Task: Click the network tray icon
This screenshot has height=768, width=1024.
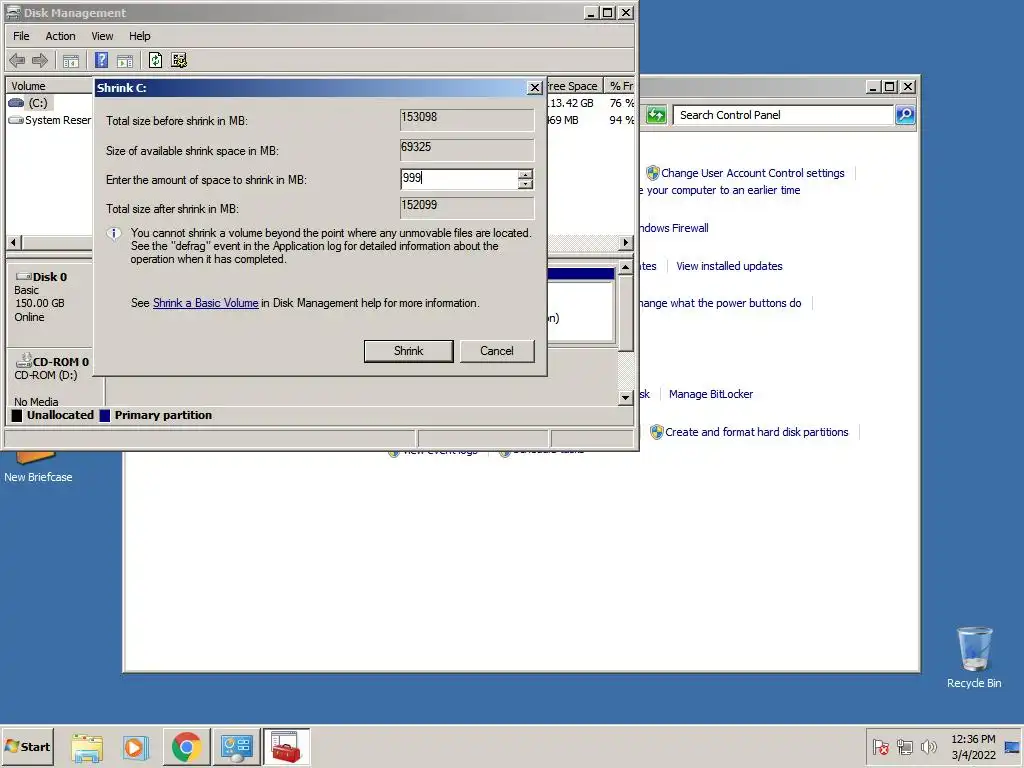Action: click(x=904, y=746)
